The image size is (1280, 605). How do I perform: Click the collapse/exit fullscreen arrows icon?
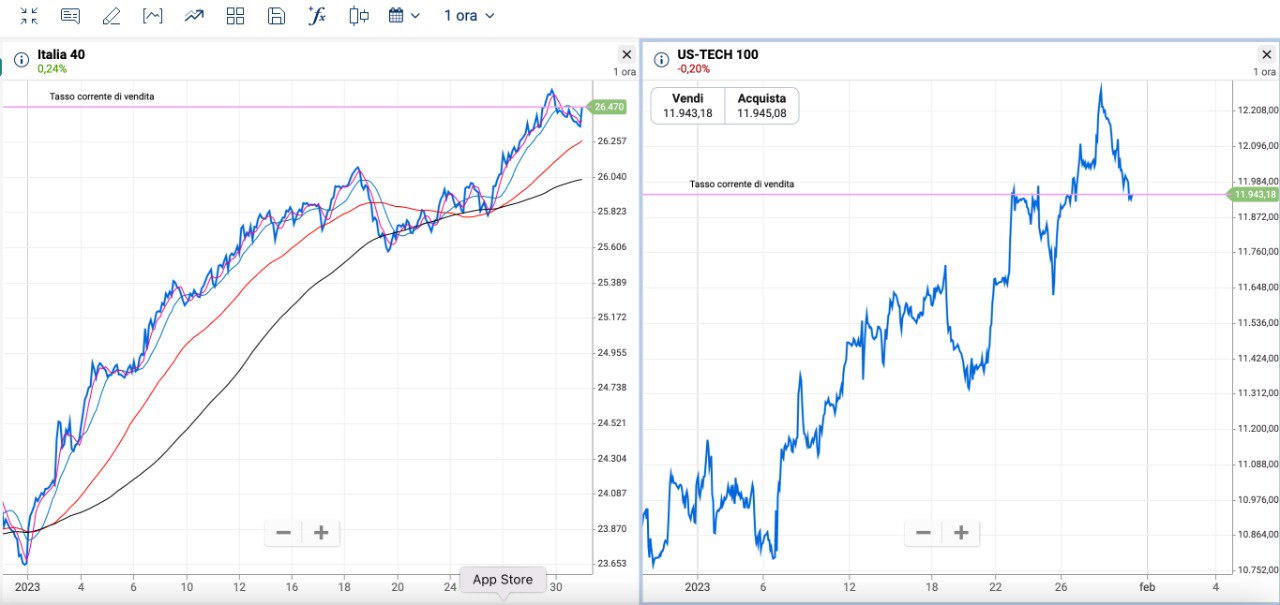click(x=29, y=16)
